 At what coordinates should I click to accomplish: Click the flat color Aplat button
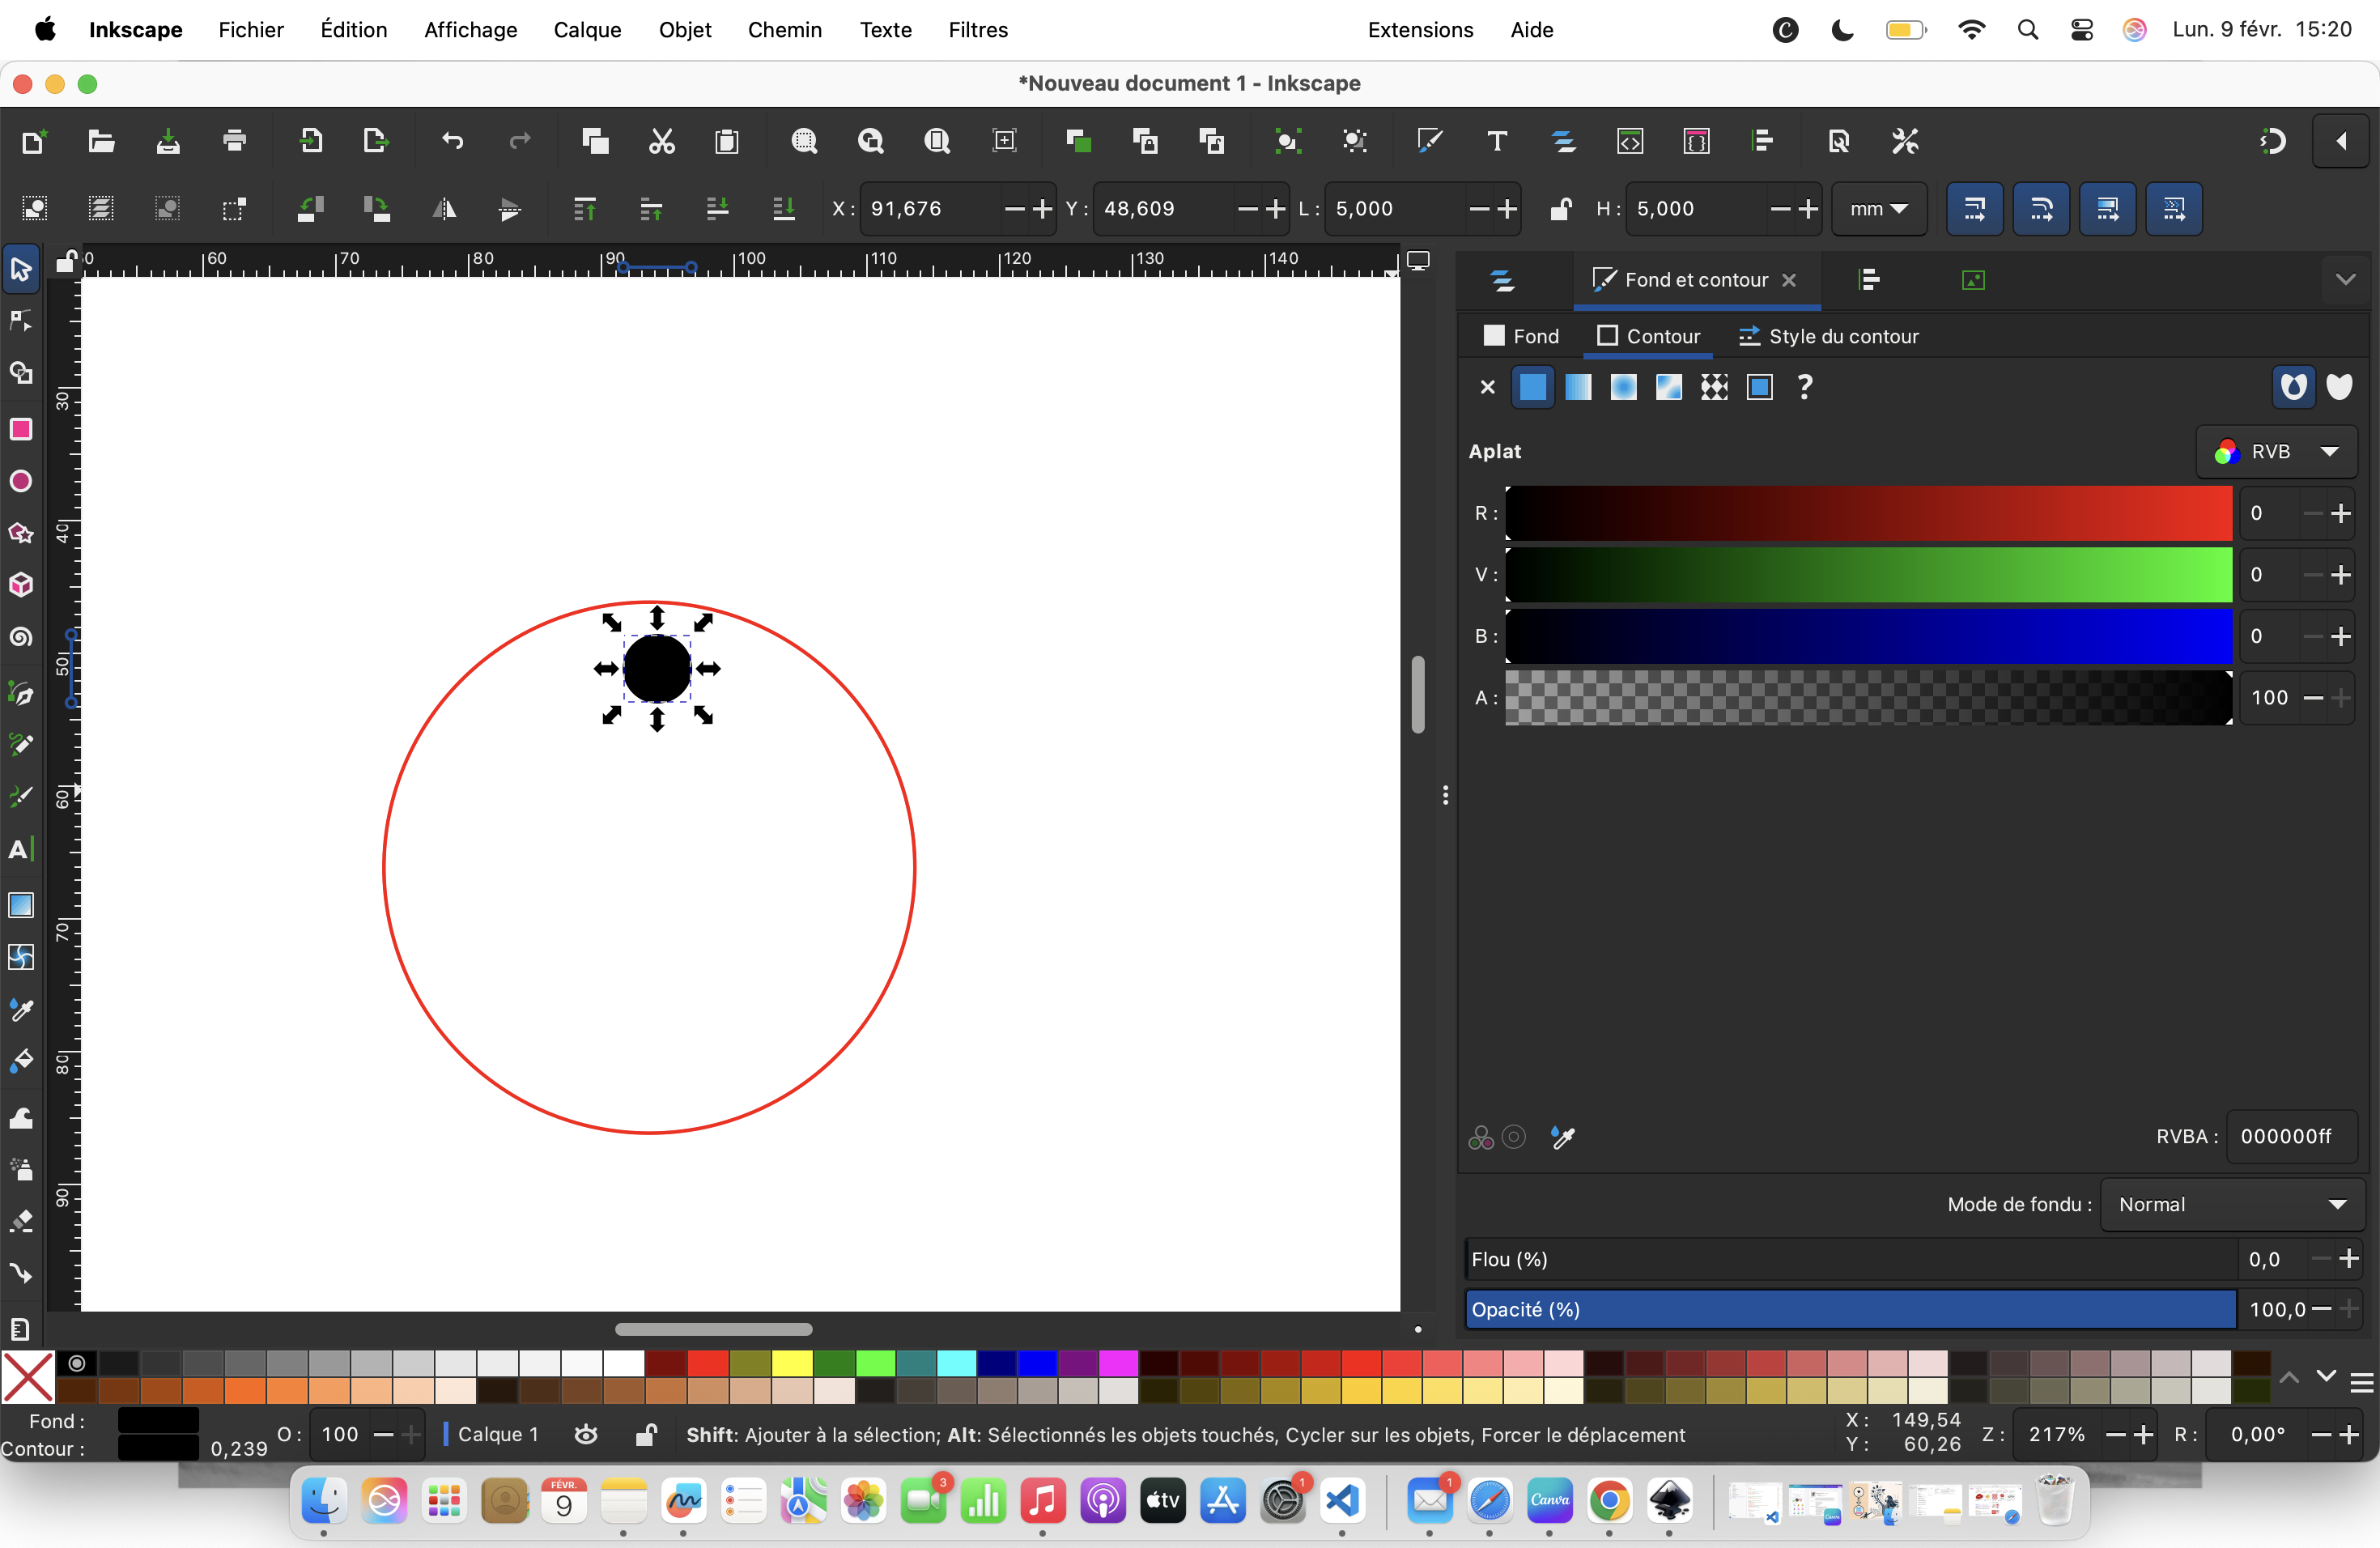(x=1532, y=387)
